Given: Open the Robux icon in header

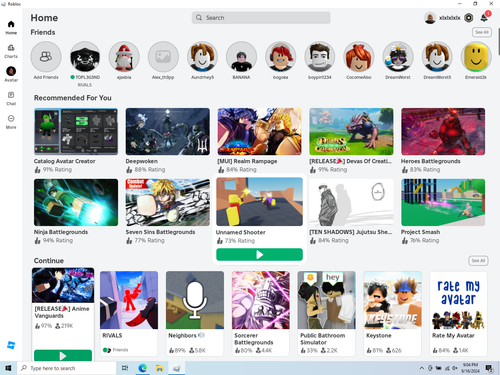Looking at the screenshot, I should click(x=469, y=18).
